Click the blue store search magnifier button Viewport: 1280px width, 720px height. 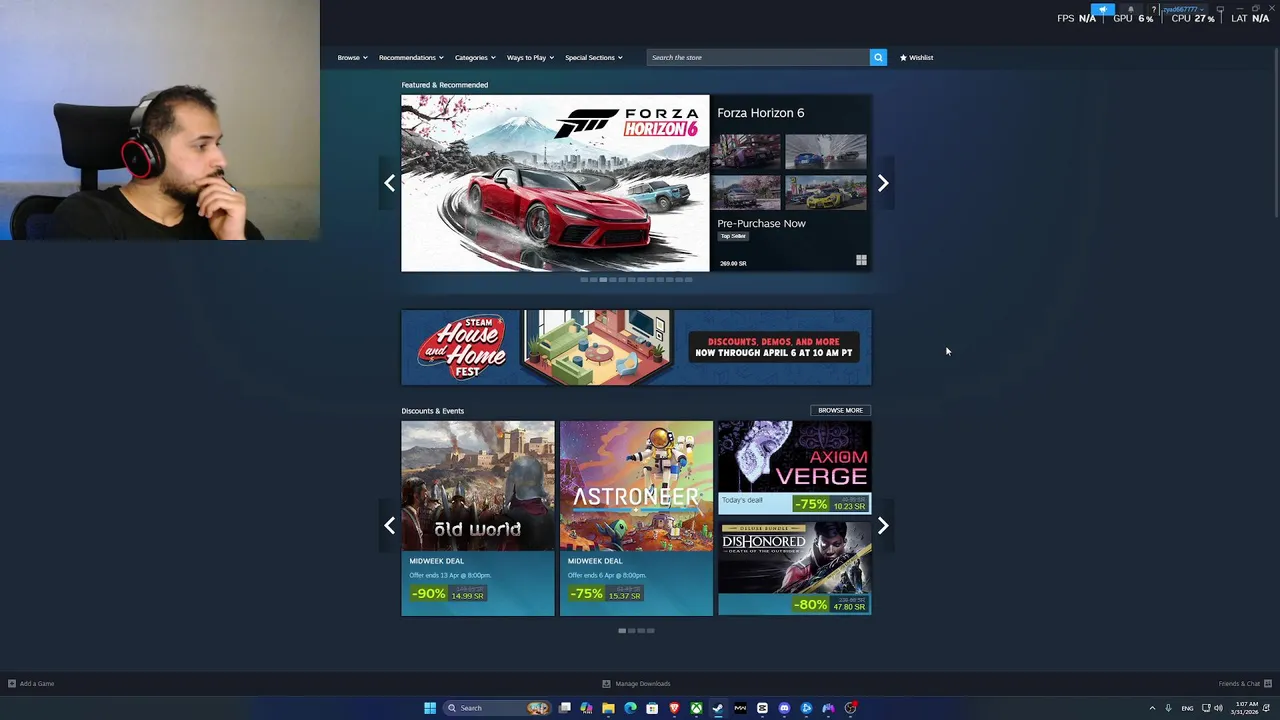tap(878, 57)
